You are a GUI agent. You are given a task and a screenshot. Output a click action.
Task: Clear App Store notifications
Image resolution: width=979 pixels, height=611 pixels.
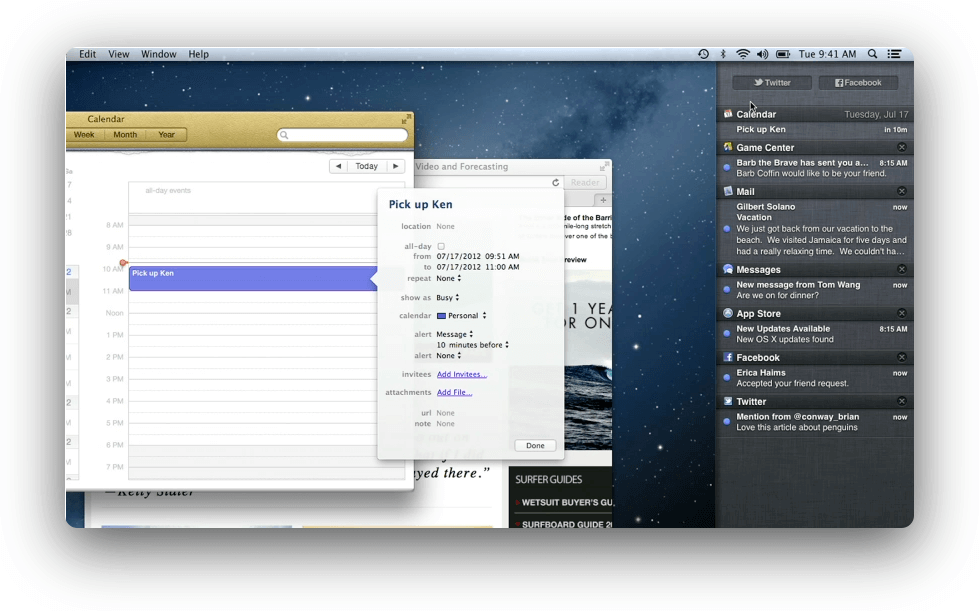[x=902, y=313]
